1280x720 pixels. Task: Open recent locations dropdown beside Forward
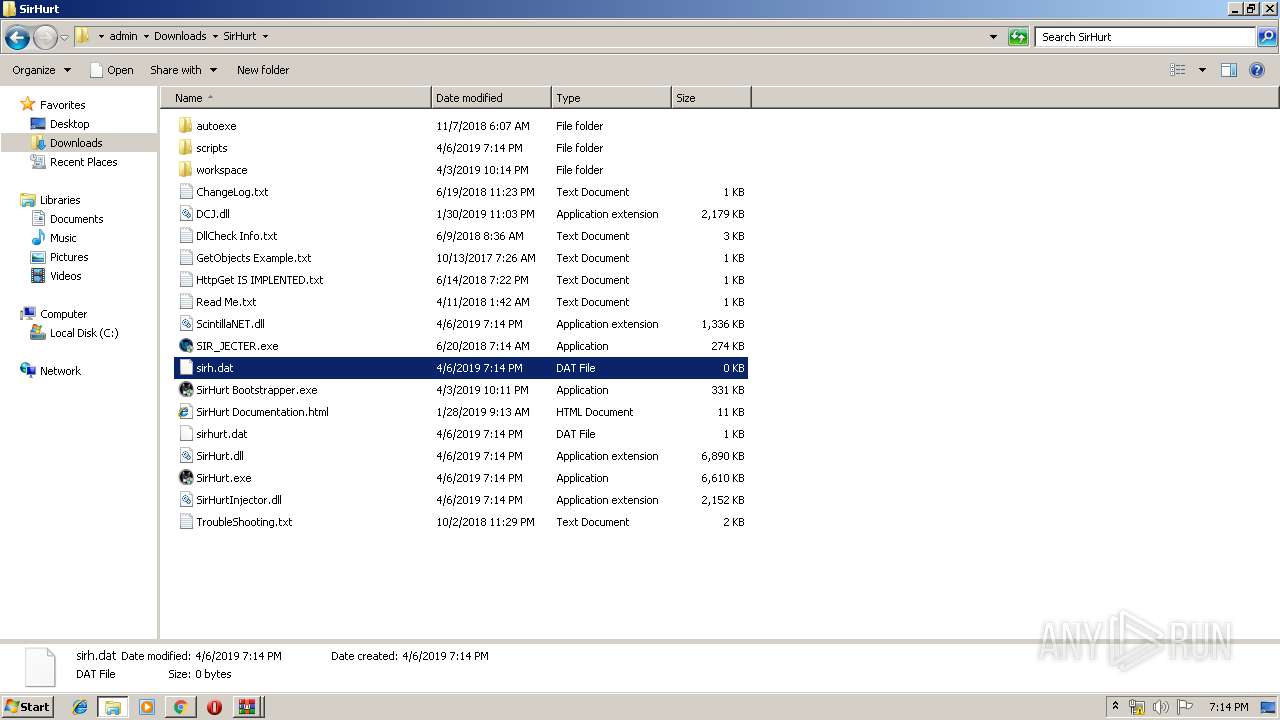coord(65,37)
